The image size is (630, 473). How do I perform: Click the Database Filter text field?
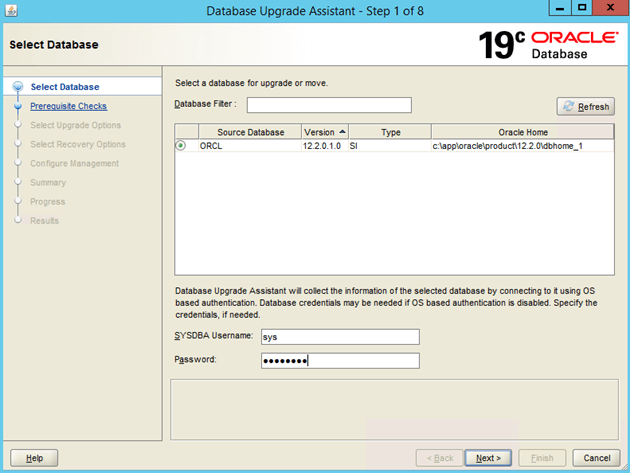click(x=329, y=105)
